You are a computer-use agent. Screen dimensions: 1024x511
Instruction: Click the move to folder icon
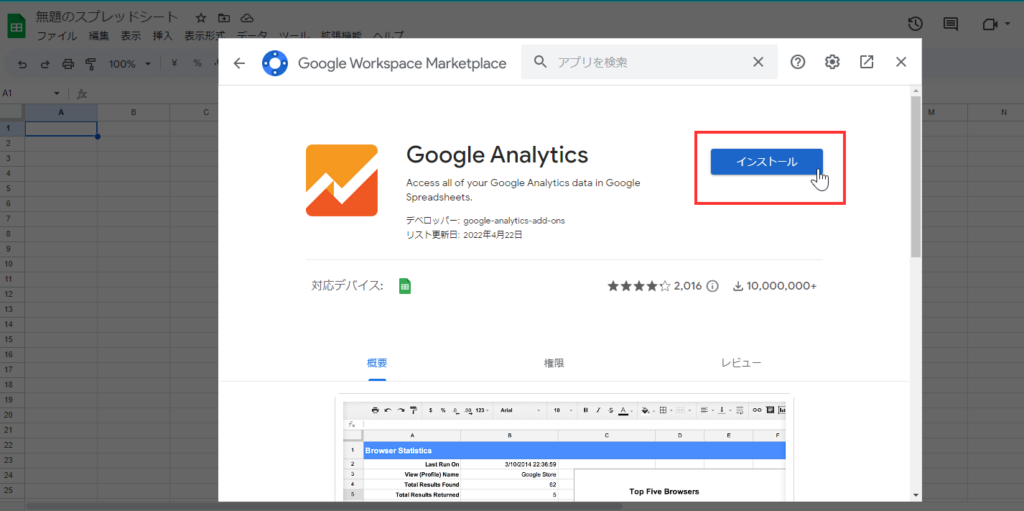(x=224, y=17)
